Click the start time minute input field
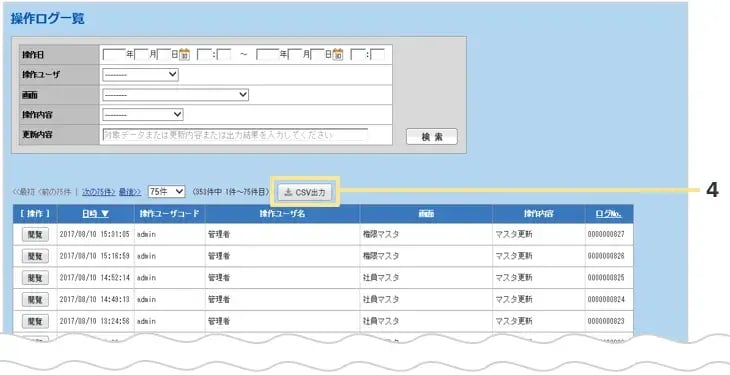730x375 pixels. point(224,55)
